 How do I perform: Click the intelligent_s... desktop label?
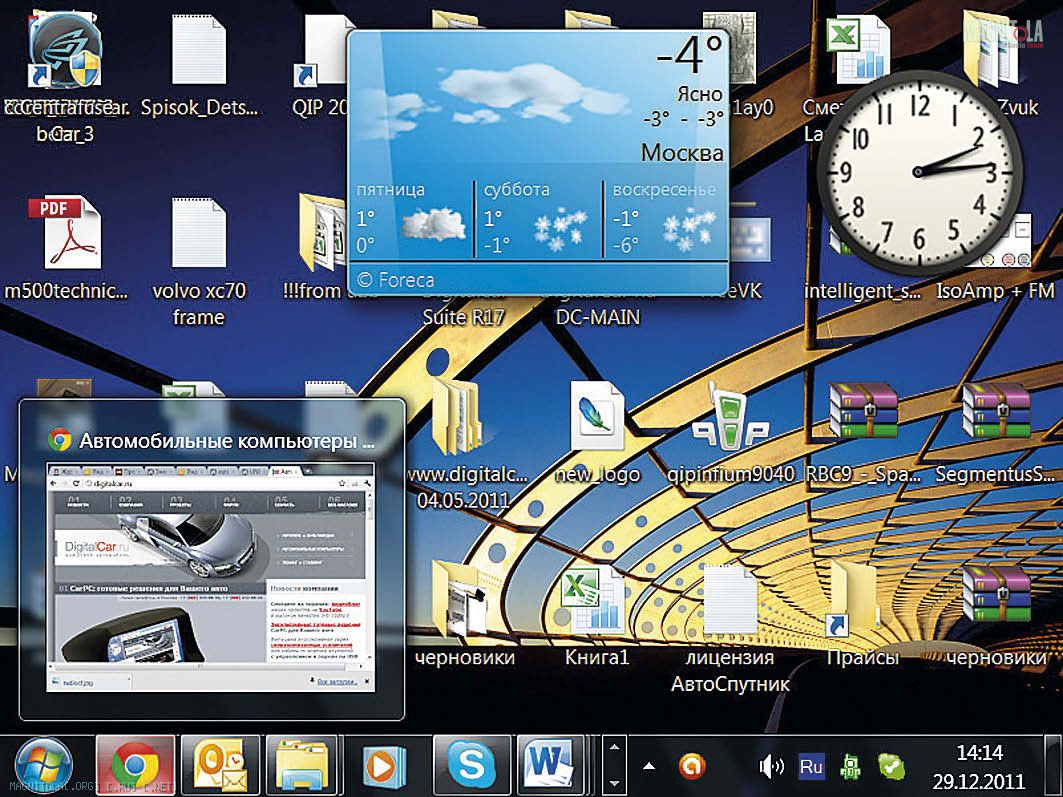click(862, 291)
